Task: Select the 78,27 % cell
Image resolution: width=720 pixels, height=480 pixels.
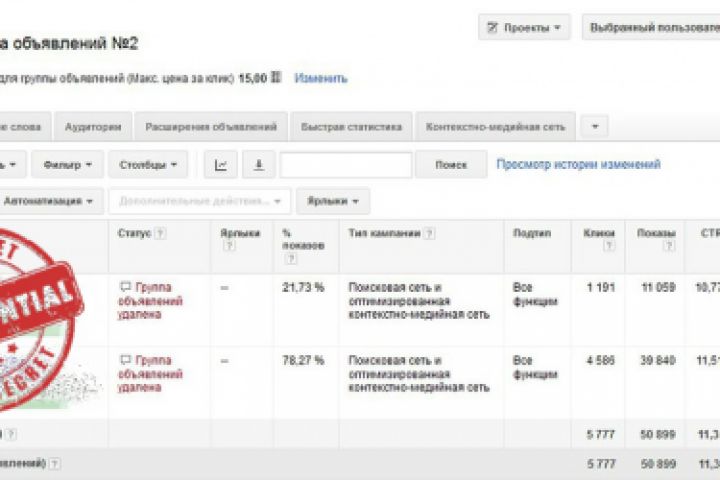Action: point(303,361)
